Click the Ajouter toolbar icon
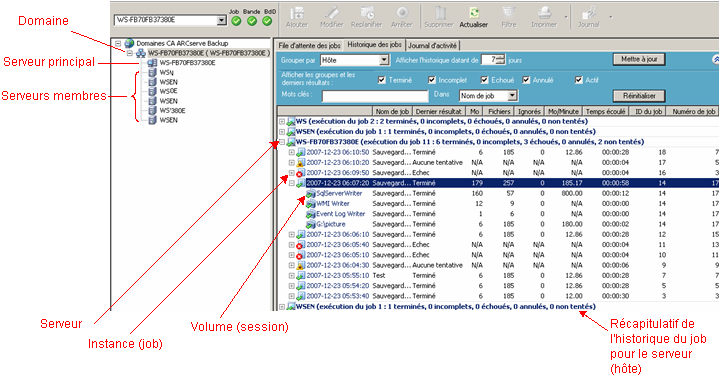Image resolution: width=720 pixels, height=386 pixels. point(297,13)
